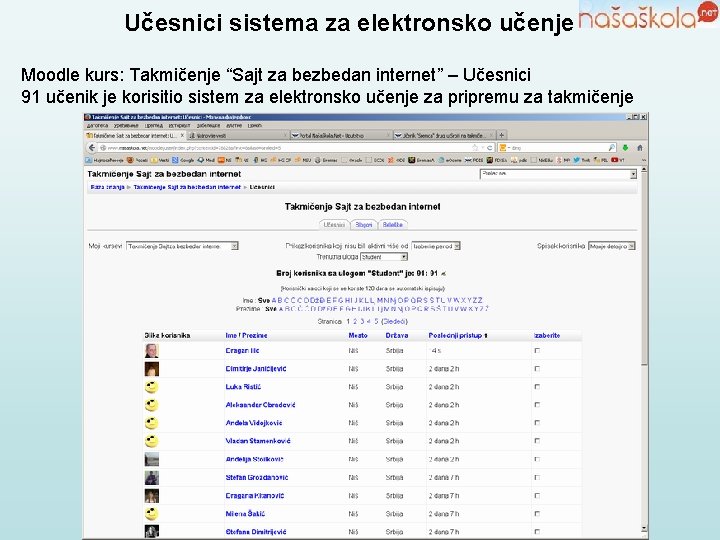Go back with the browser back arrow
The height and width of the screenshot is (540, 720).
pos(92,148)
